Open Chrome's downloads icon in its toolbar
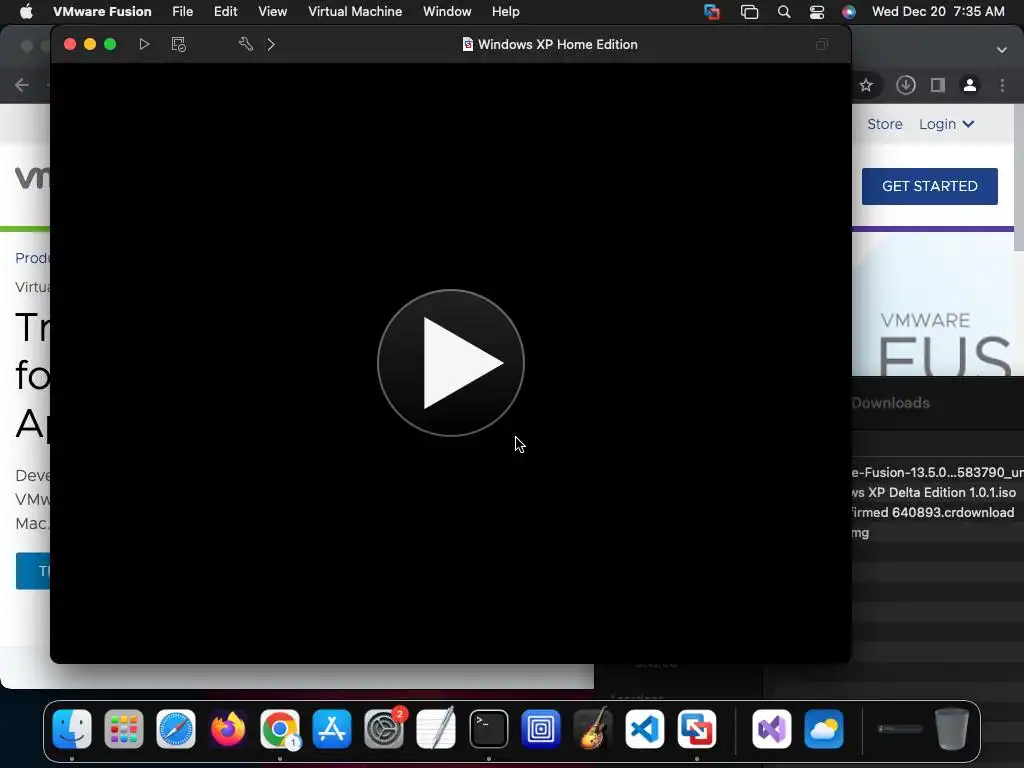This screenshot has height=768, width=1024. [905, 85]
